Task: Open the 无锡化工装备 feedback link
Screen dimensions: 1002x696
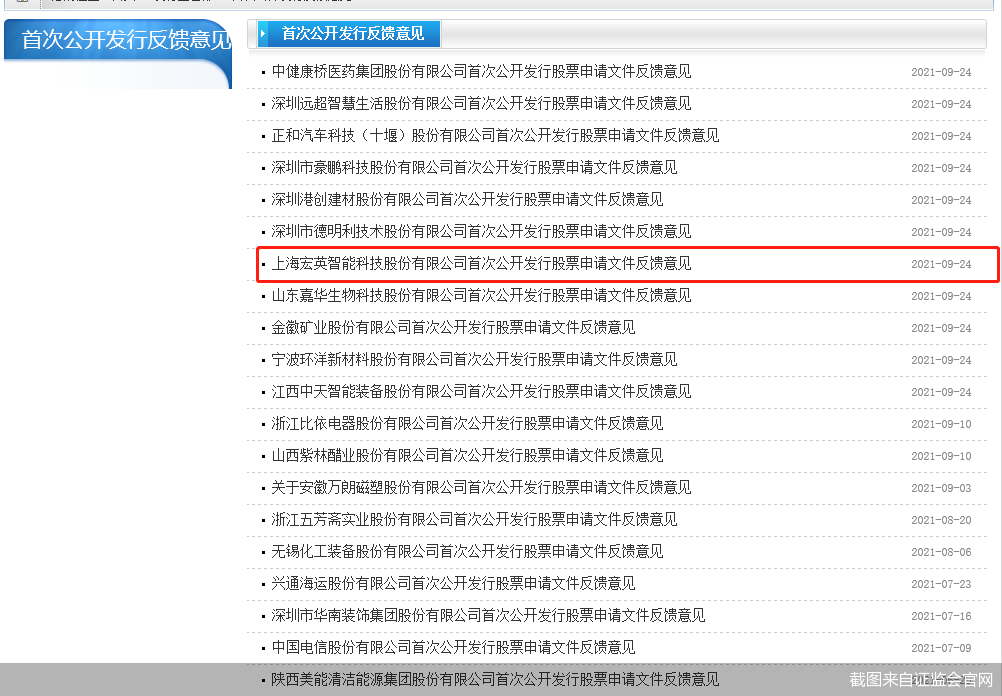Action: (467, 551)
